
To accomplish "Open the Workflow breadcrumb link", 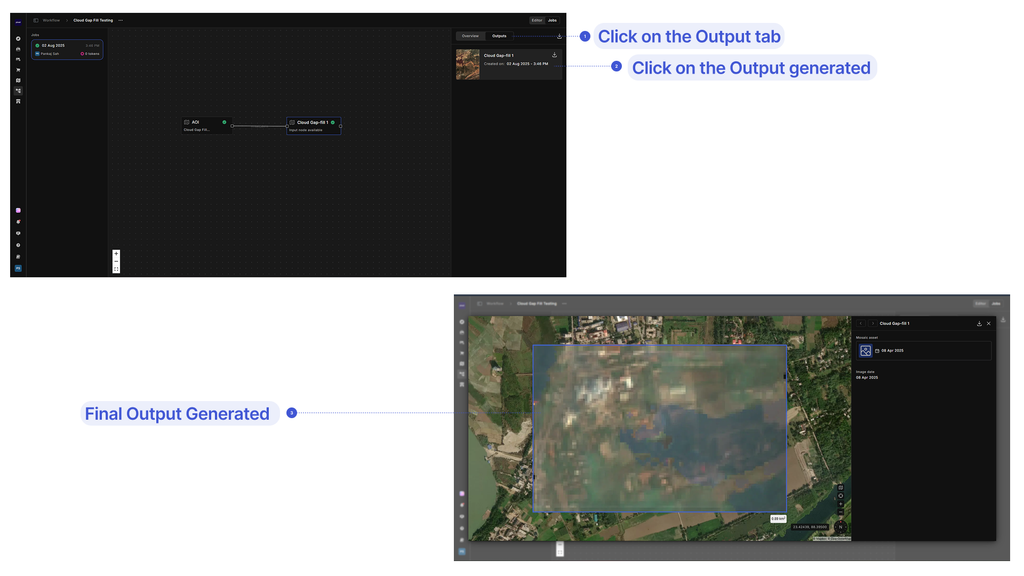I will (51, 20).
